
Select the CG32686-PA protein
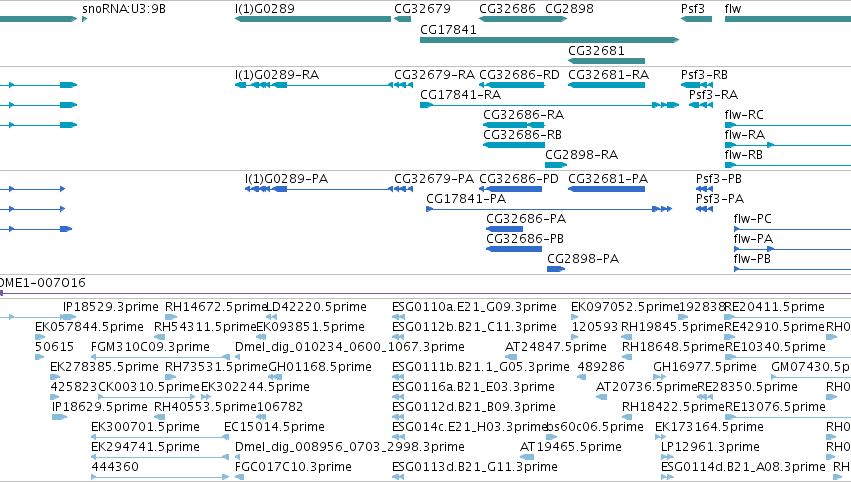[x=504, y=229]
